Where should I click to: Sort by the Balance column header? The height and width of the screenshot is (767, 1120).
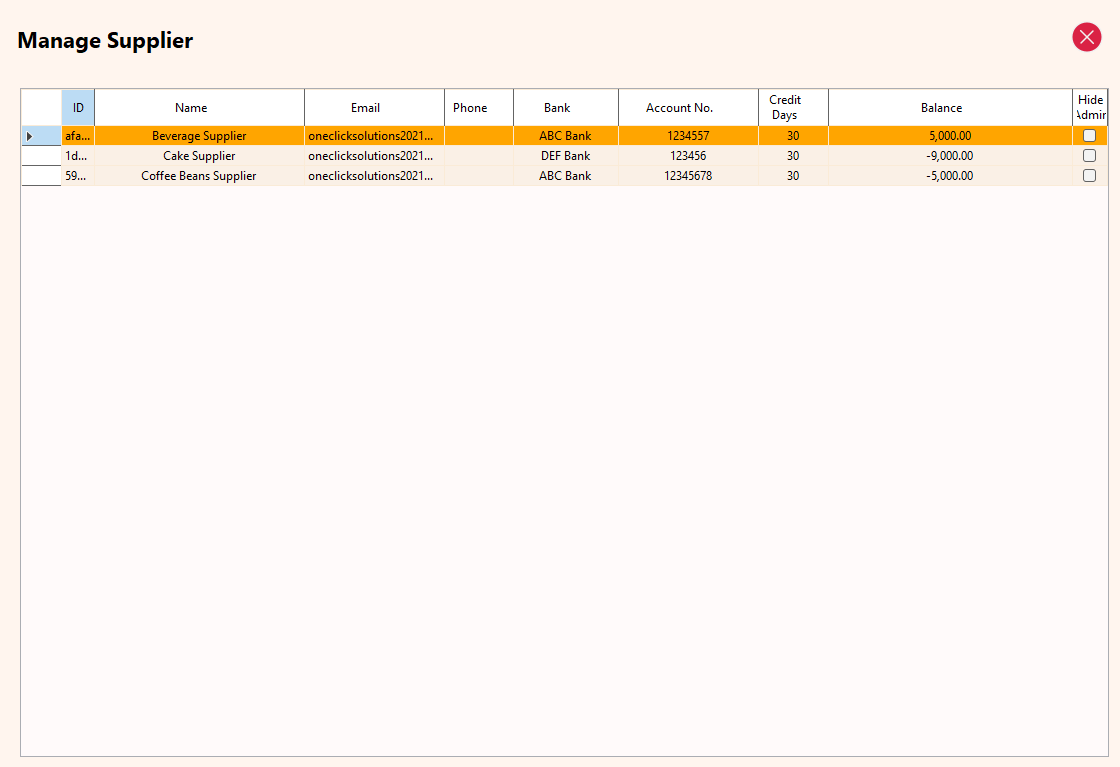tap(951, 108)
